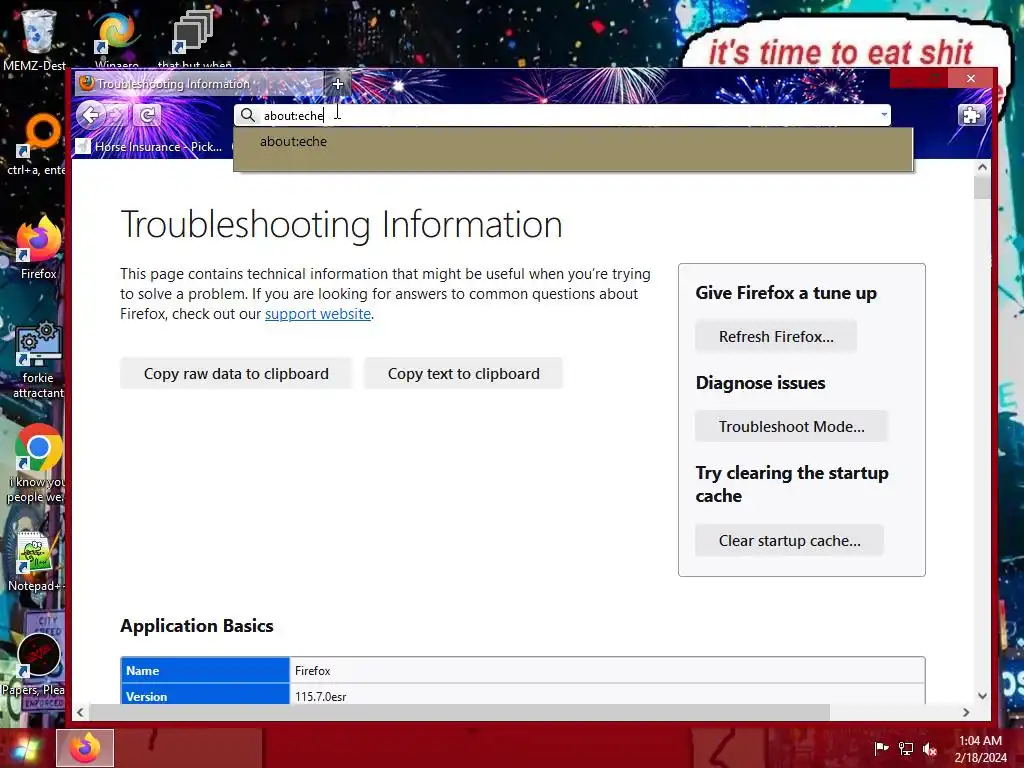Open the Horse Insurance bookmark

(150, 147)
